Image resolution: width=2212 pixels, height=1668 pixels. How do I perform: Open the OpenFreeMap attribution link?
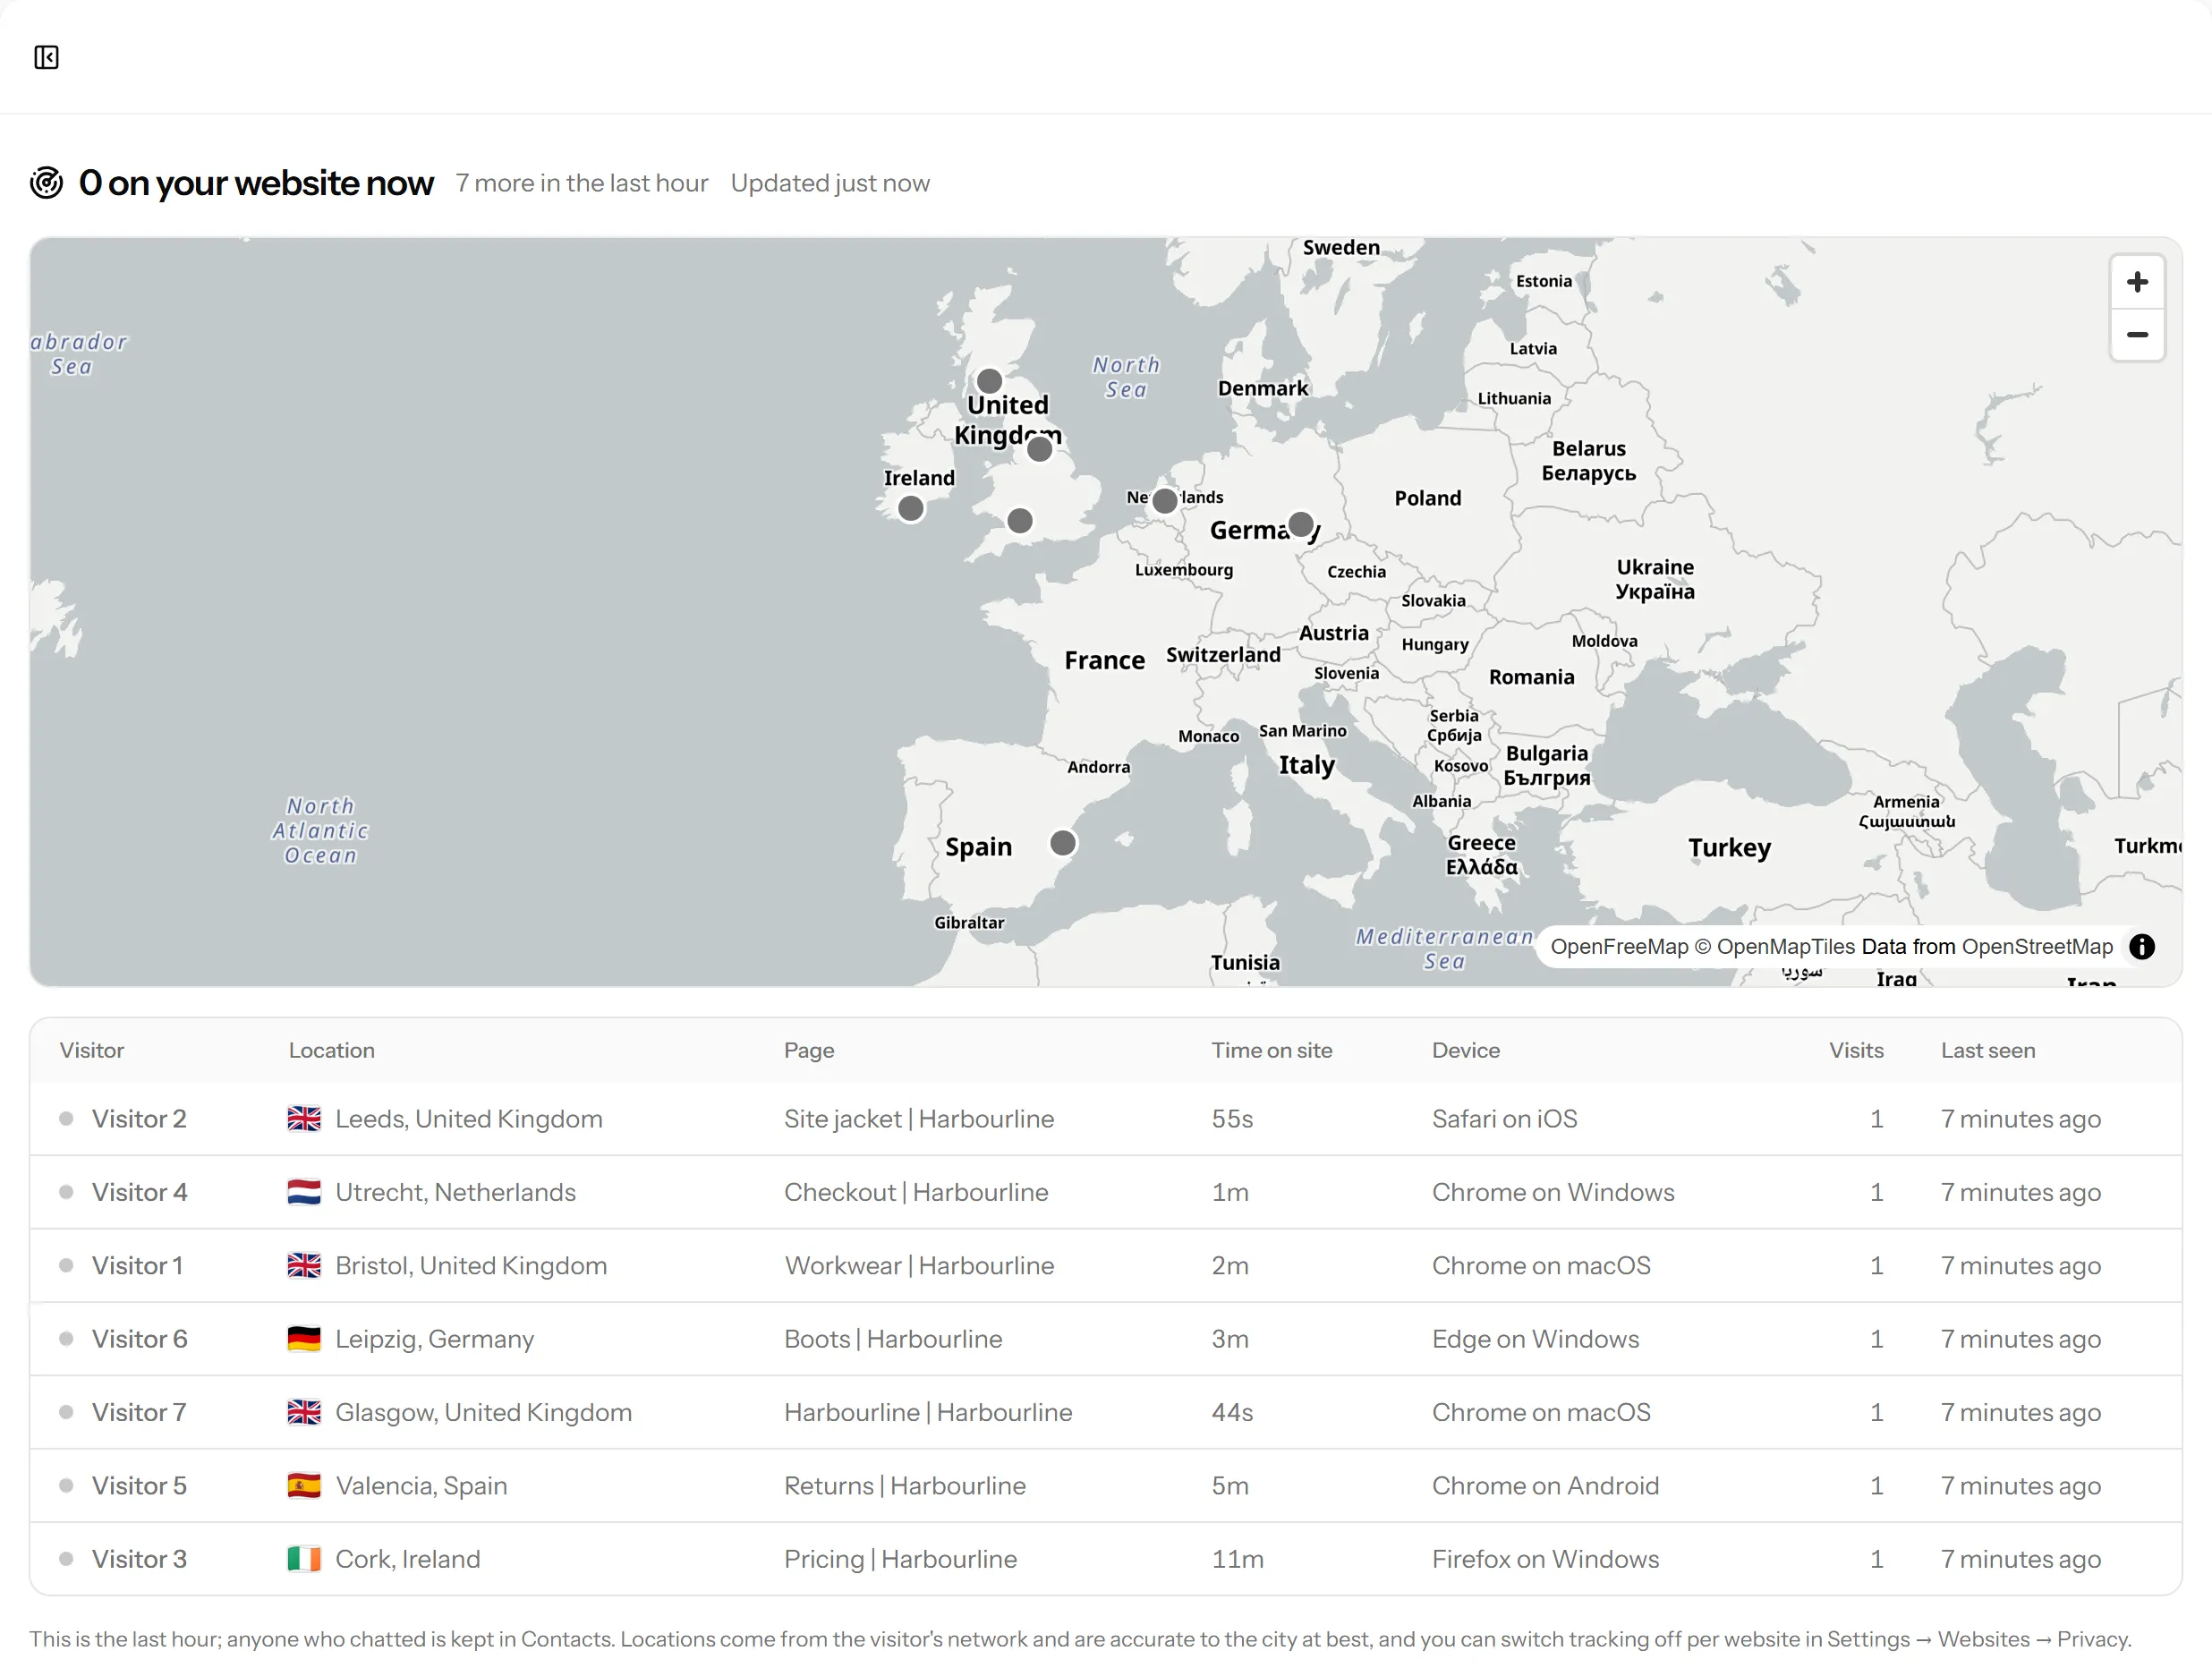1619,947
